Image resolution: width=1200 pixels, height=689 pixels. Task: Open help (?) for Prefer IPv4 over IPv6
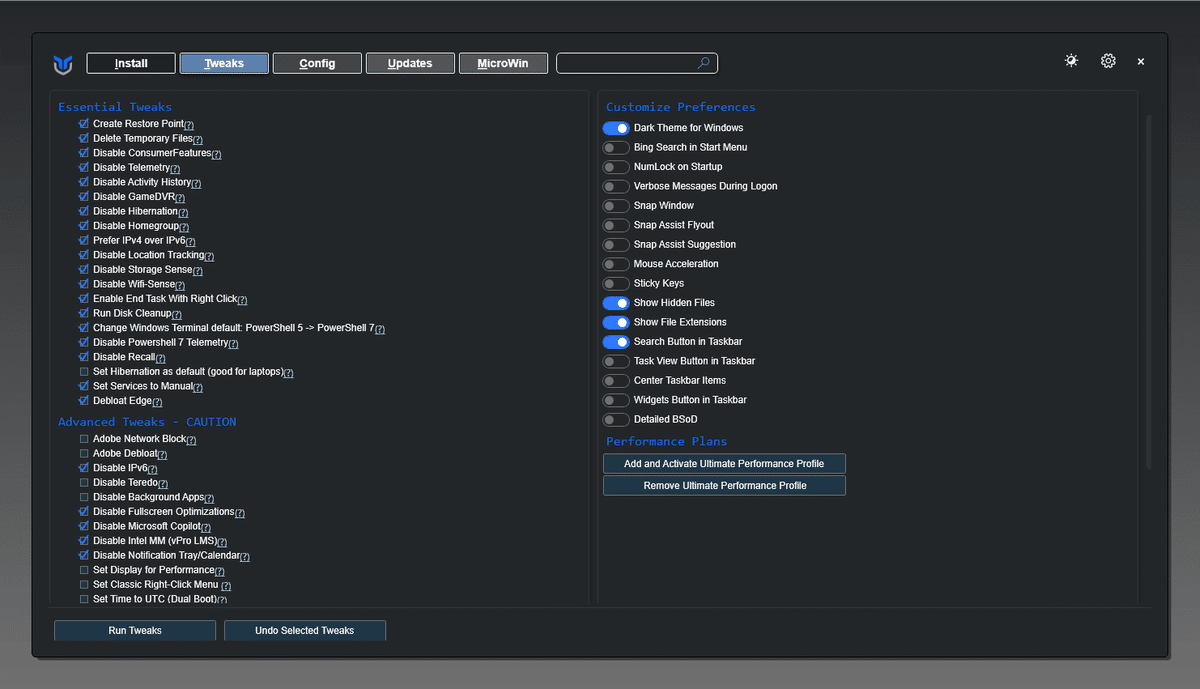[190, 242]
